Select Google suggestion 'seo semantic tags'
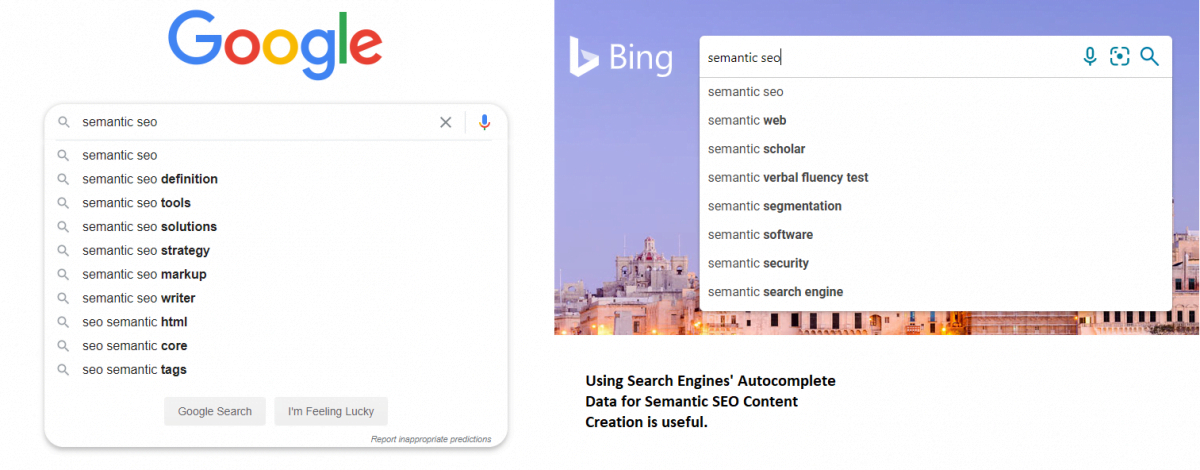The height and width of the screenshot is (470, 1200). point(134,370)
